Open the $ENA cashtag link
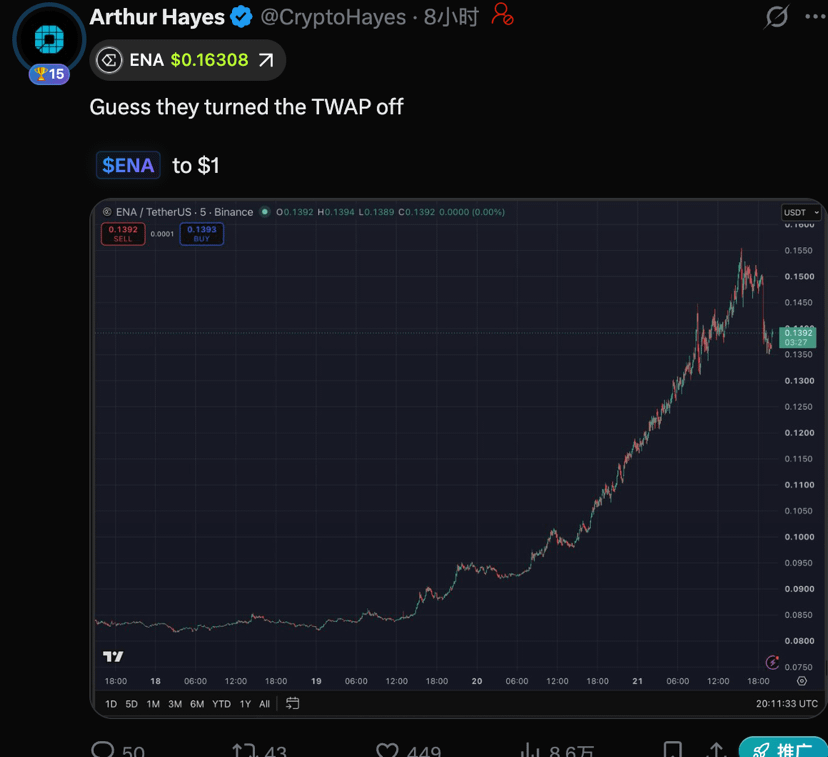828x757 pixels. tap(128, 165)
